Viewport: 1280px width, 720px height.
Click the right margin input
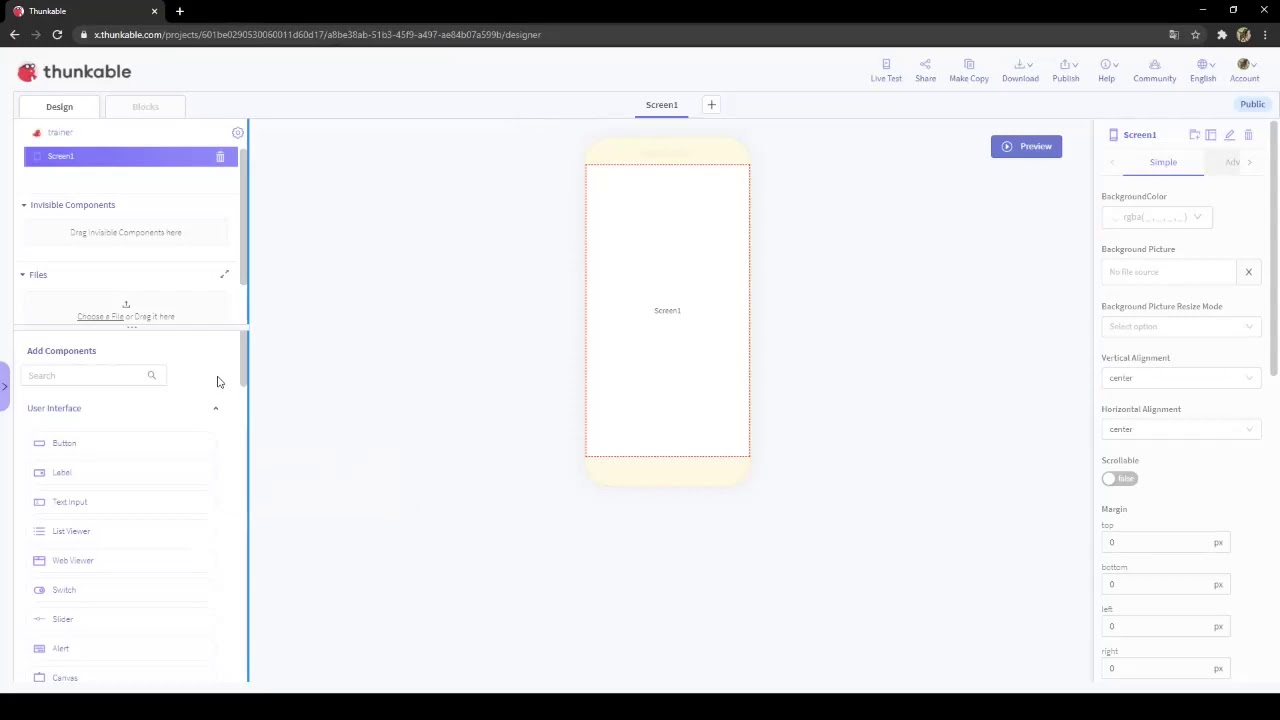point(1166,668)
